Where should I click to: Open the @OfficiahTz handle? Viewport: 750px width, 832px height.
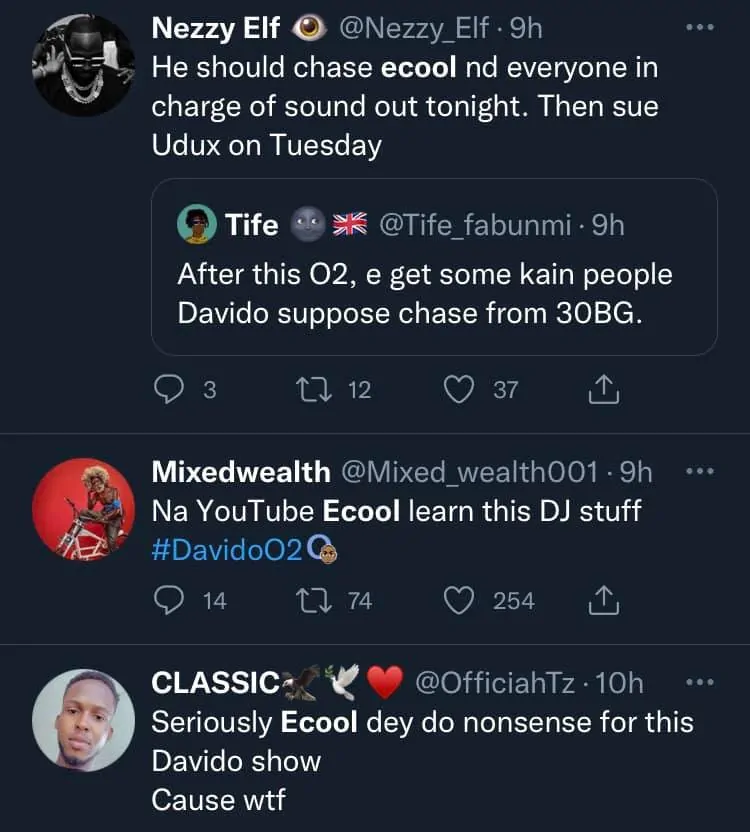click(494, 683)
